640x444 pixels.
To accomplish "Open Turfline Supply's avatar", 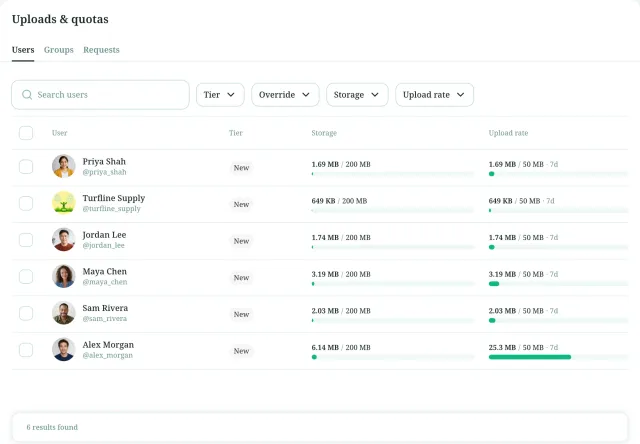I will tap(64, 203).
